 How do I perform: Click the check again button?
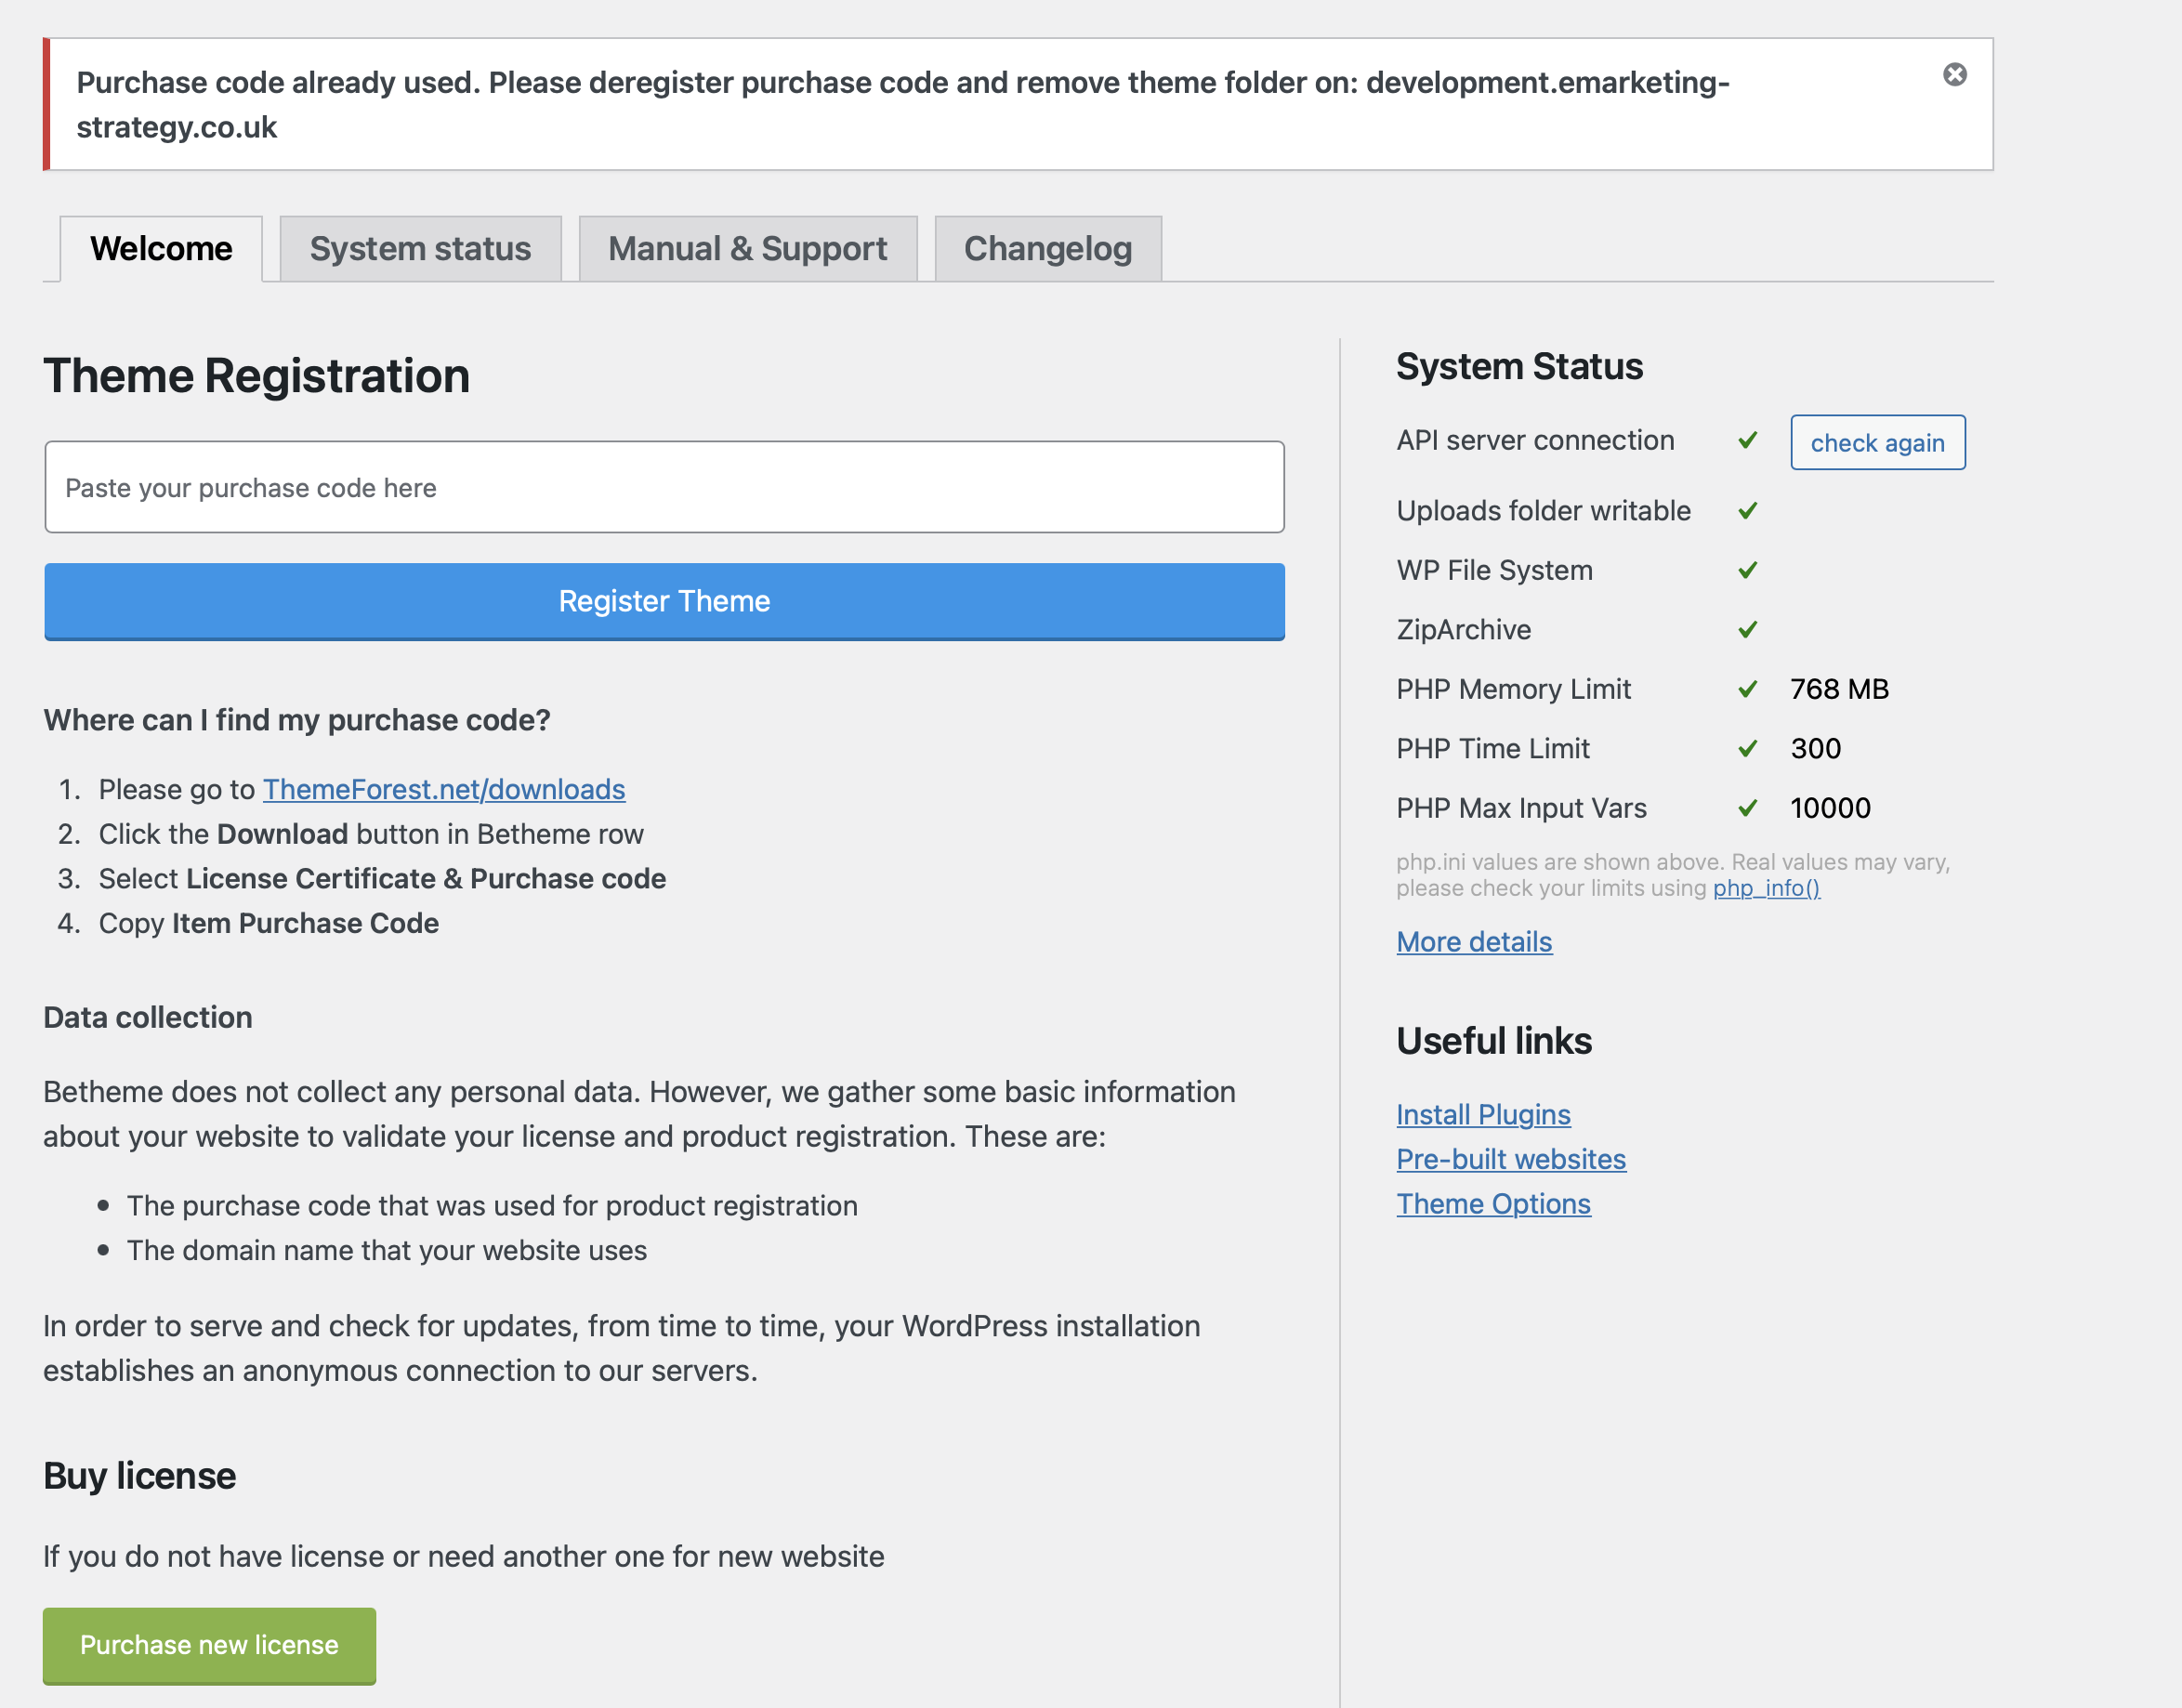[1877, 442]
